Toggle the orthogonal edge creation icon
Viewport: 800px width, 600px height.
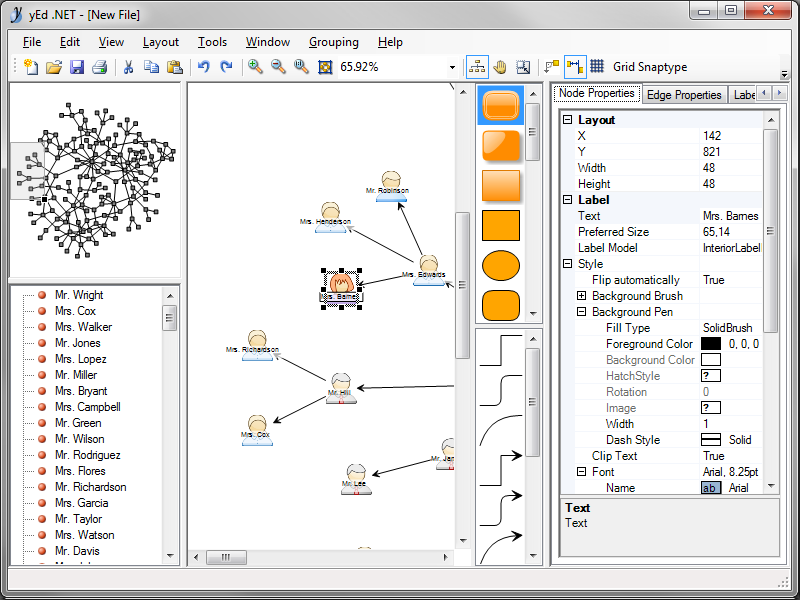pos(552,67)
